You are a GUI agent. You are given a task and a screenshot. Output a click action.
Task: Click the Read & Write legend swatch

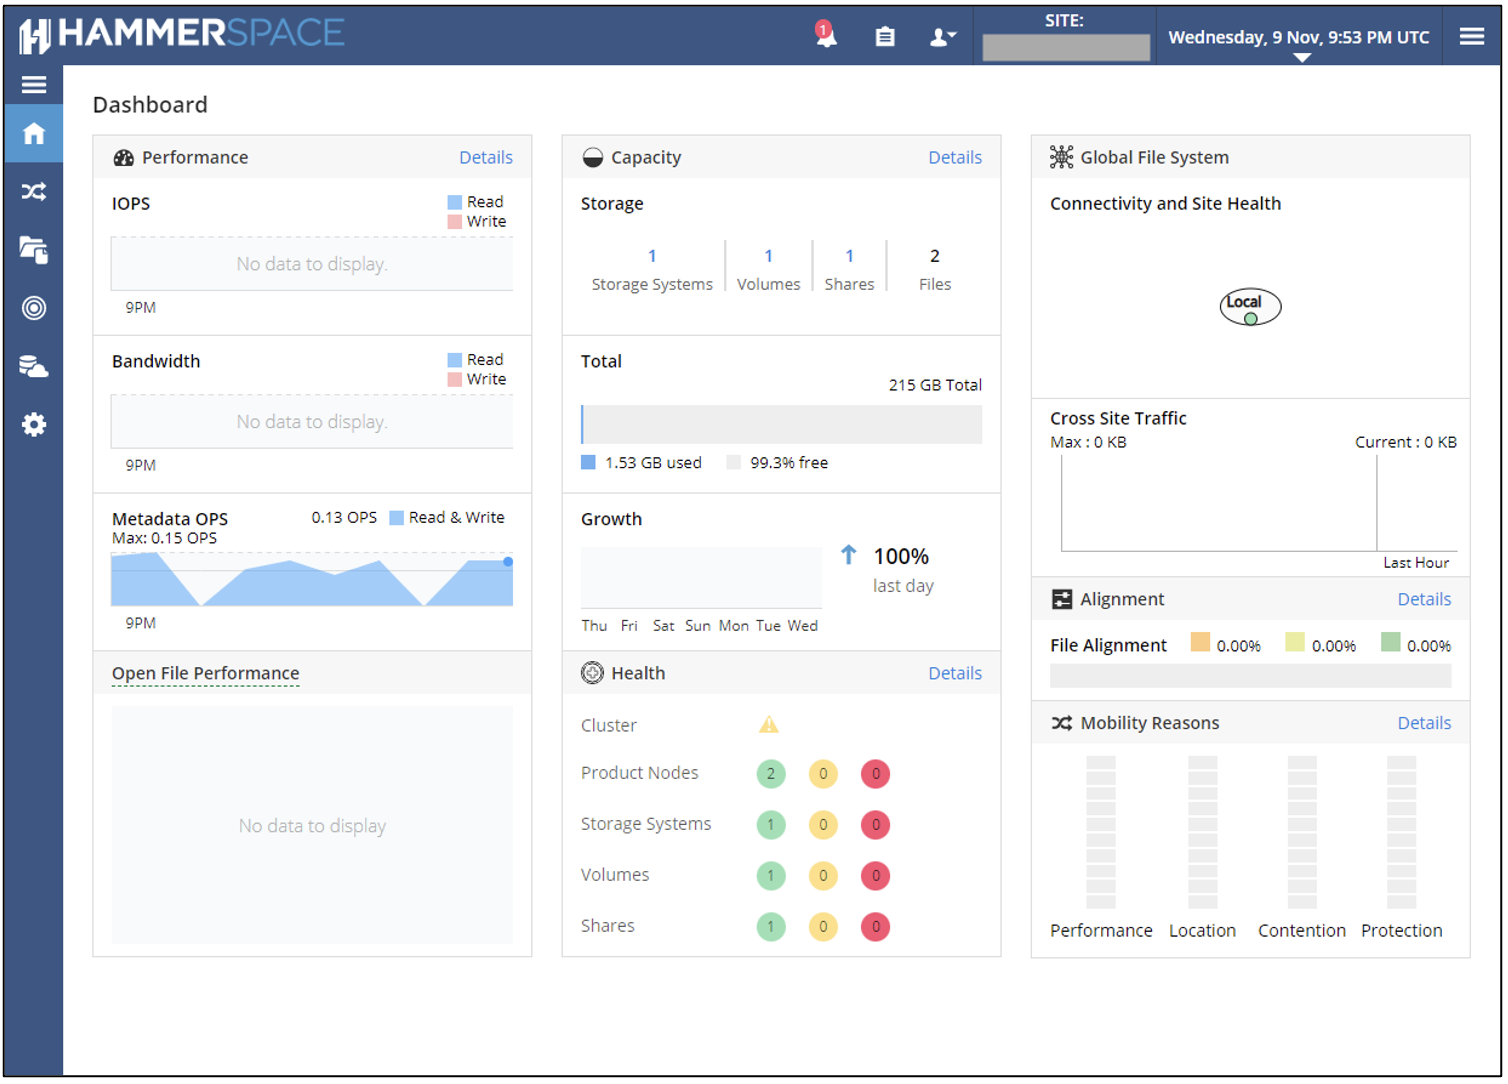point(397,518)
